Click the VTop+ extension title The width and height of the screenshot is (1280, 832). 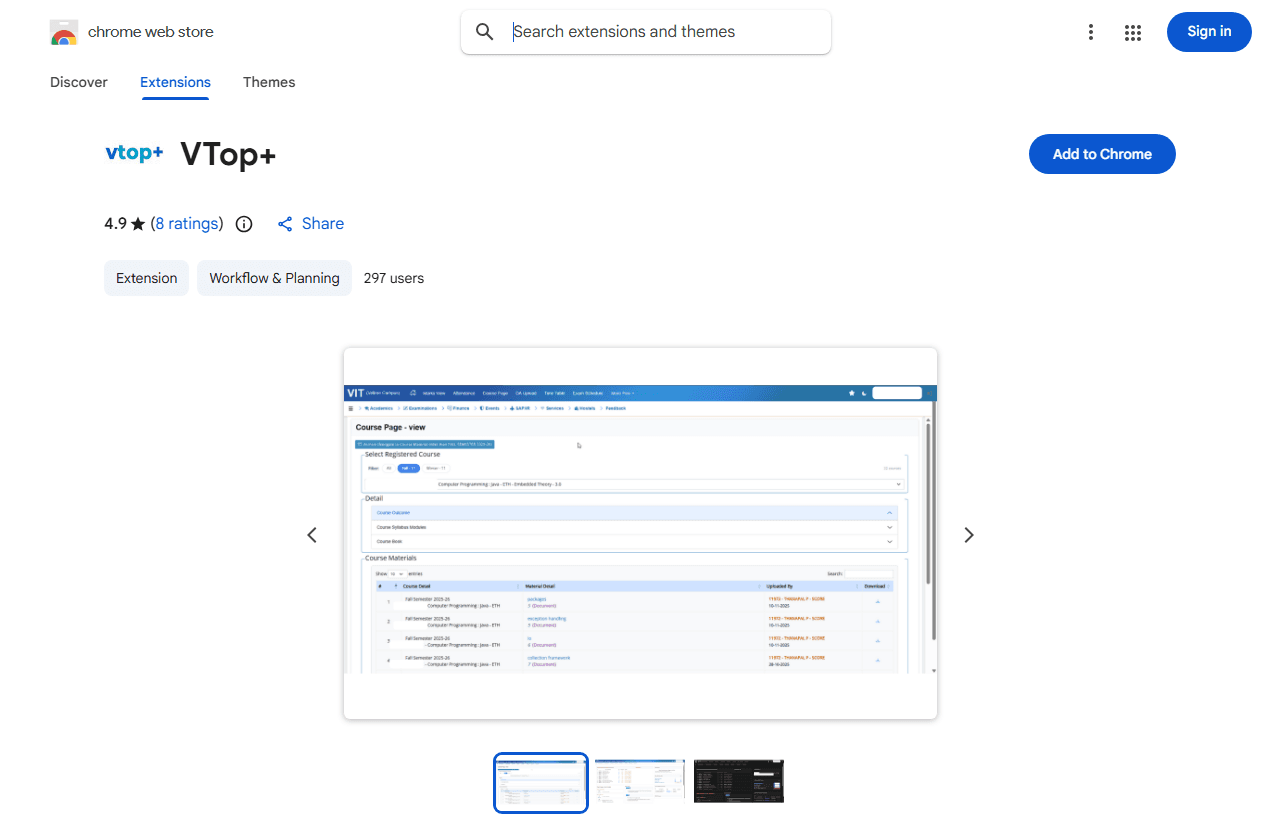click(228, 154)
